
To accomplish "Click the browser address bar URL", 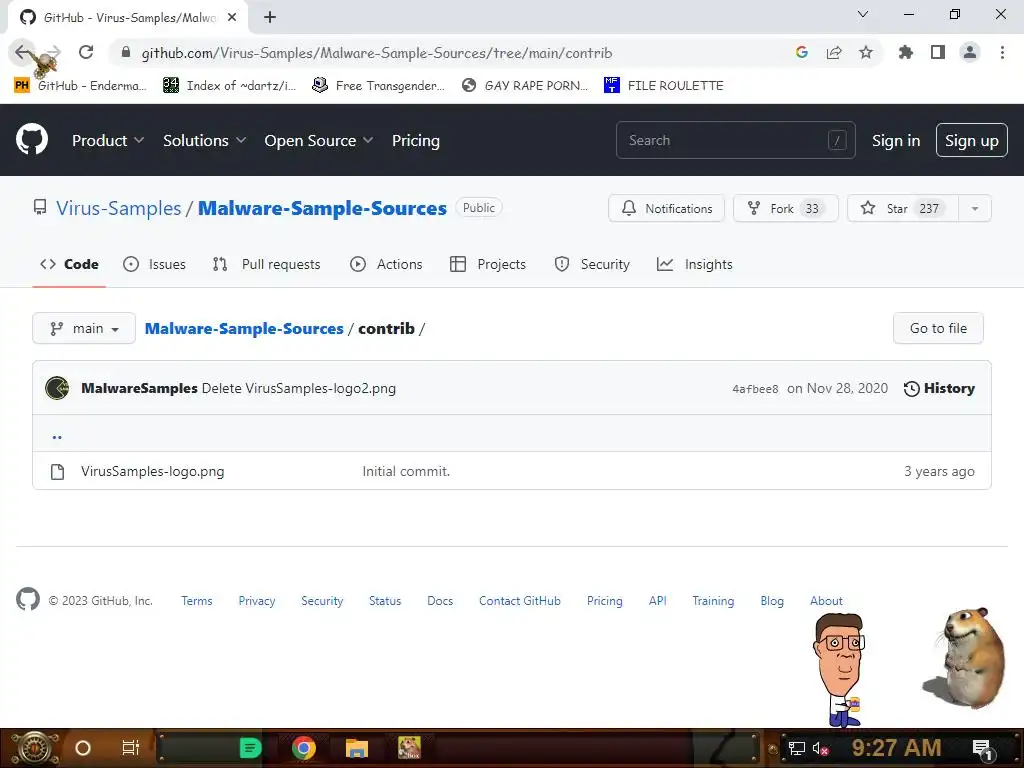I will tap(377, 53).
